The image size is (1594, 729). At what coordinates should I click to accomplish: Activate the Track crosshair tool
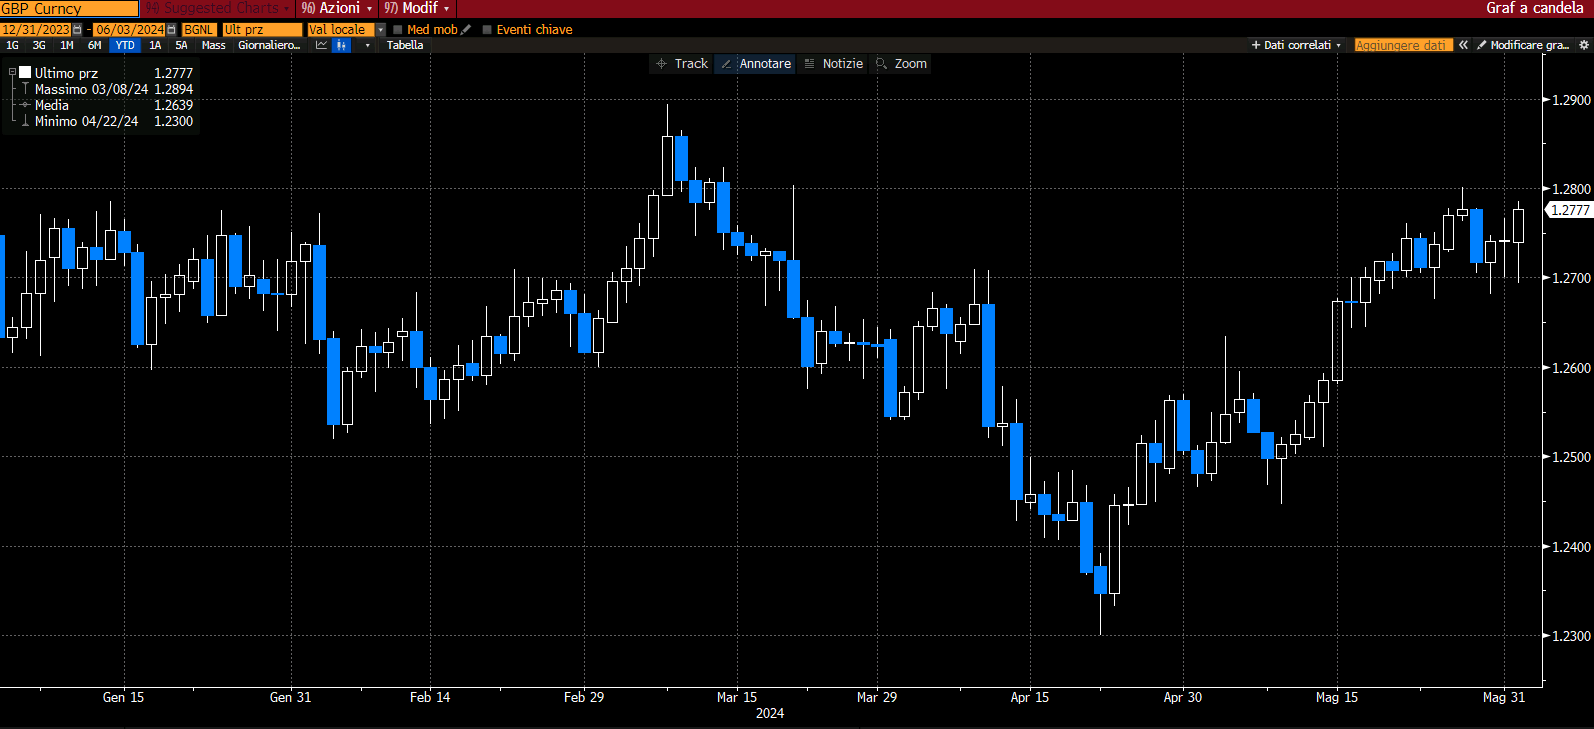coord(681,64)
